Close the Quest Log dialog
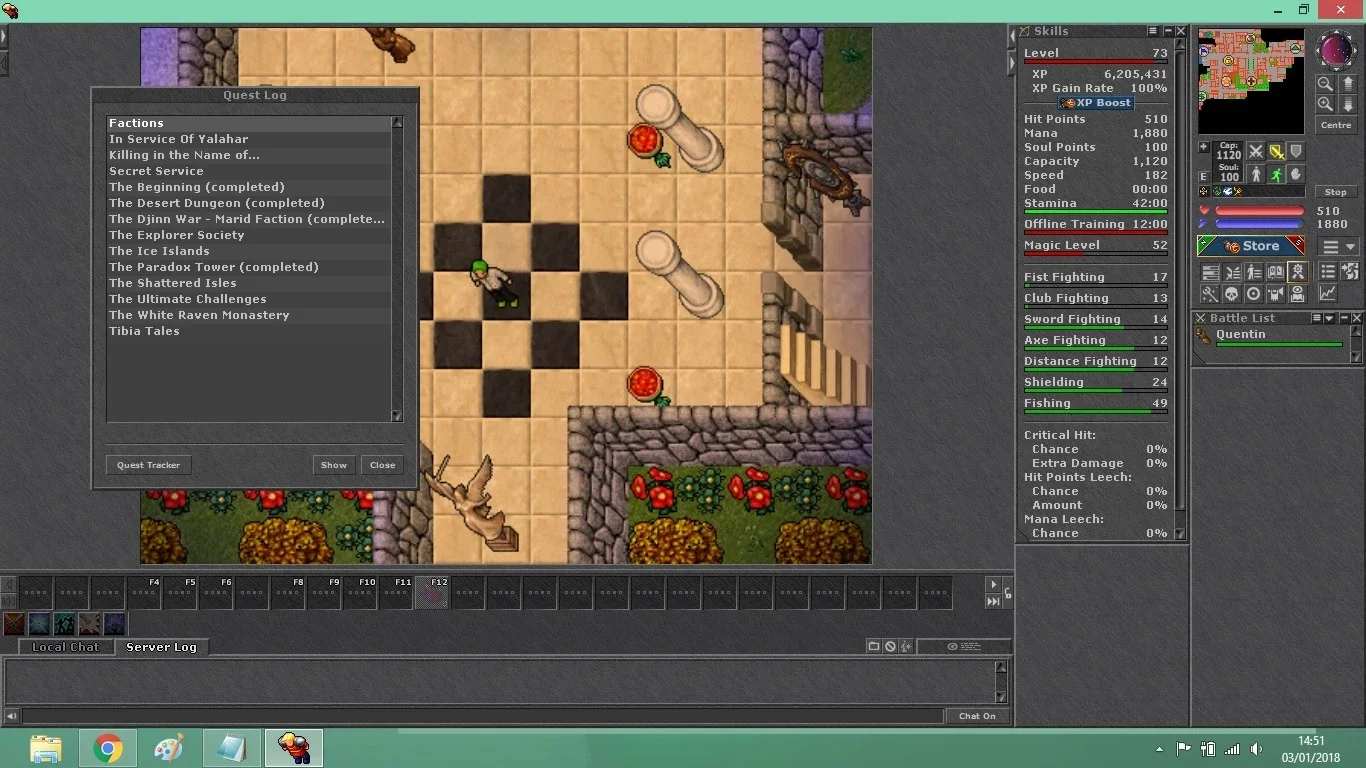Image resolution: width=1366 pixels, height=768 pixels. tap(383, 465)
